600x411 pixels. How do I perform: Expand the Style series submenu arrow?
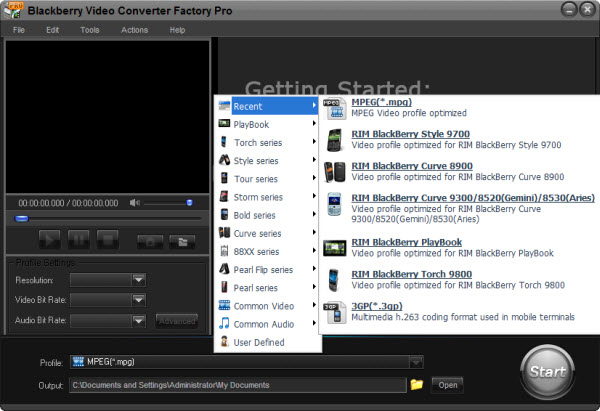click(314, 160)
